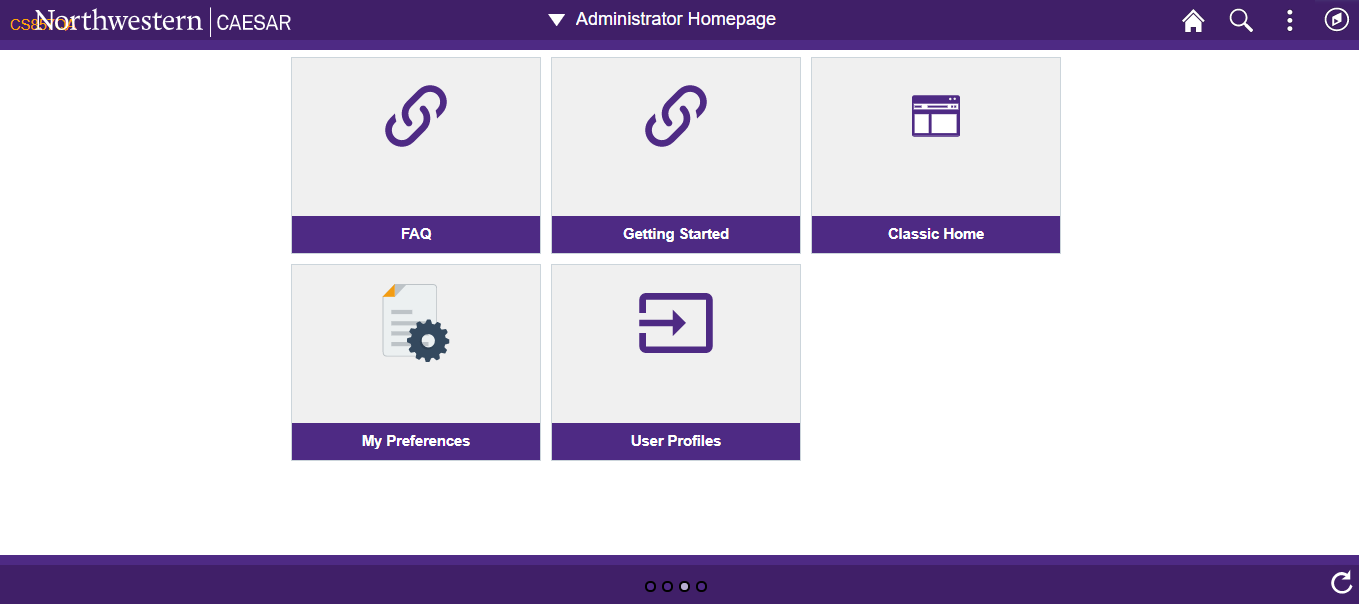The width and height of the screenshot is (1359, 604).
Task: Click the FAQ link tile icon
Action: tap(415, 117)
